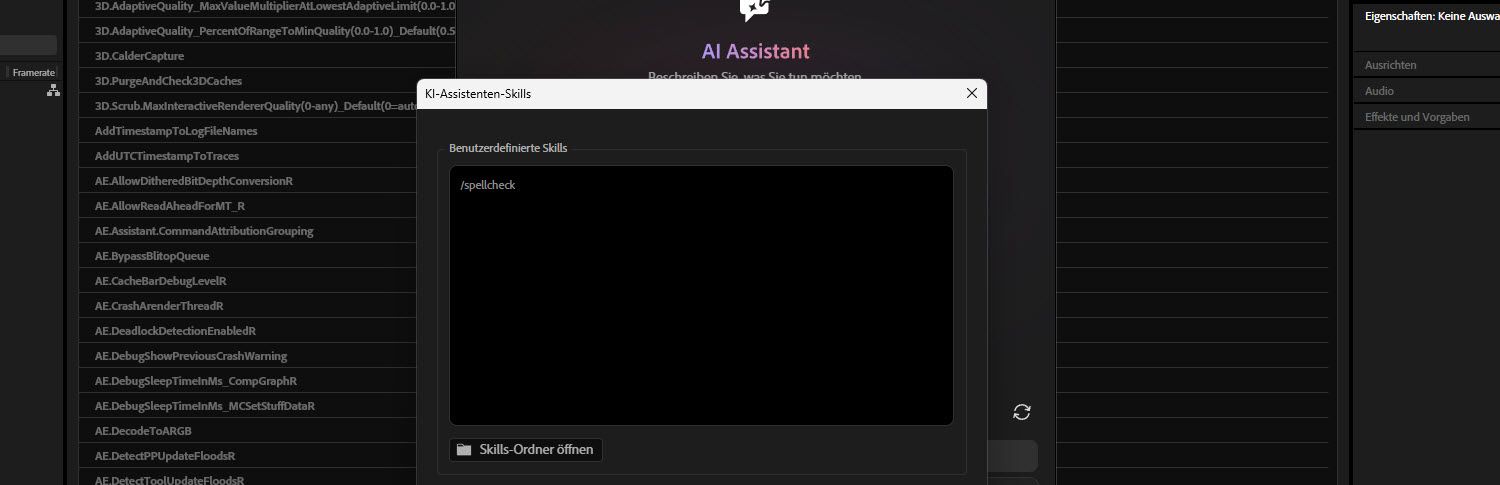Open skills folder via Skills-Ordner öffnen button
1500x485 pixels.
pyautogui.click(x=526, y=449)
